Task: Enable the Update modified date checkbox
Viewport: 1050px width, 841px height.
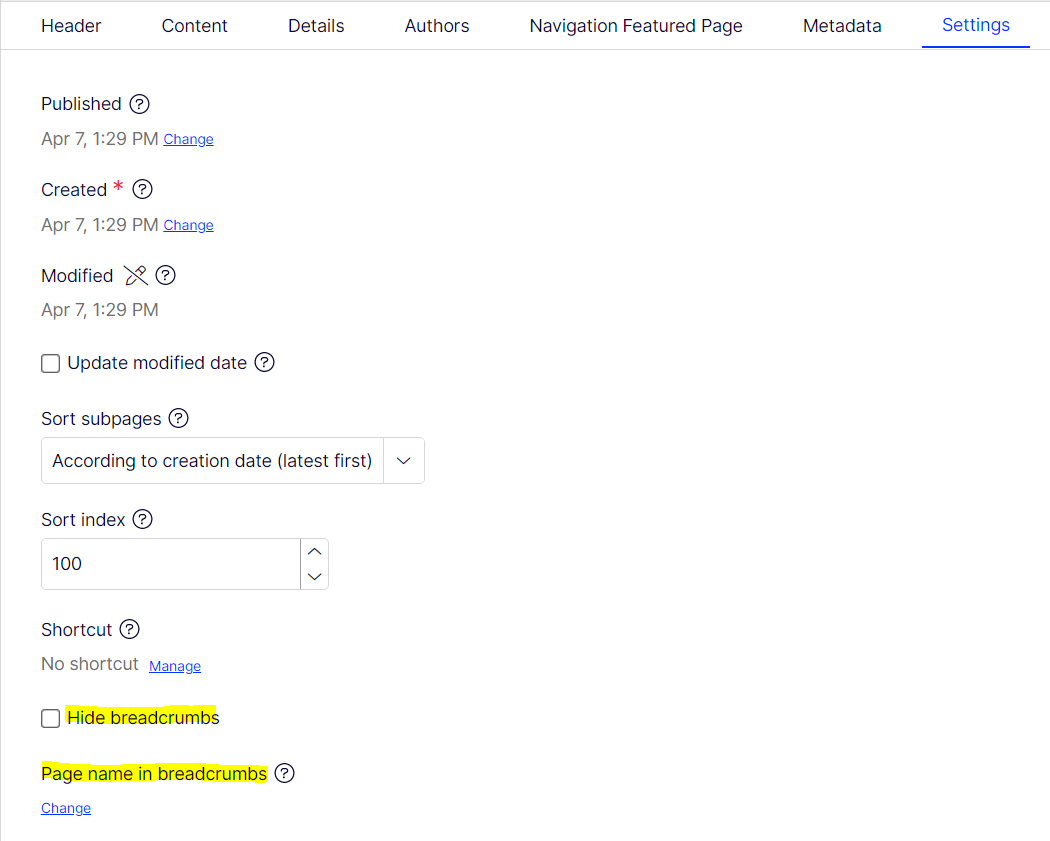Action: pos(51,364)
